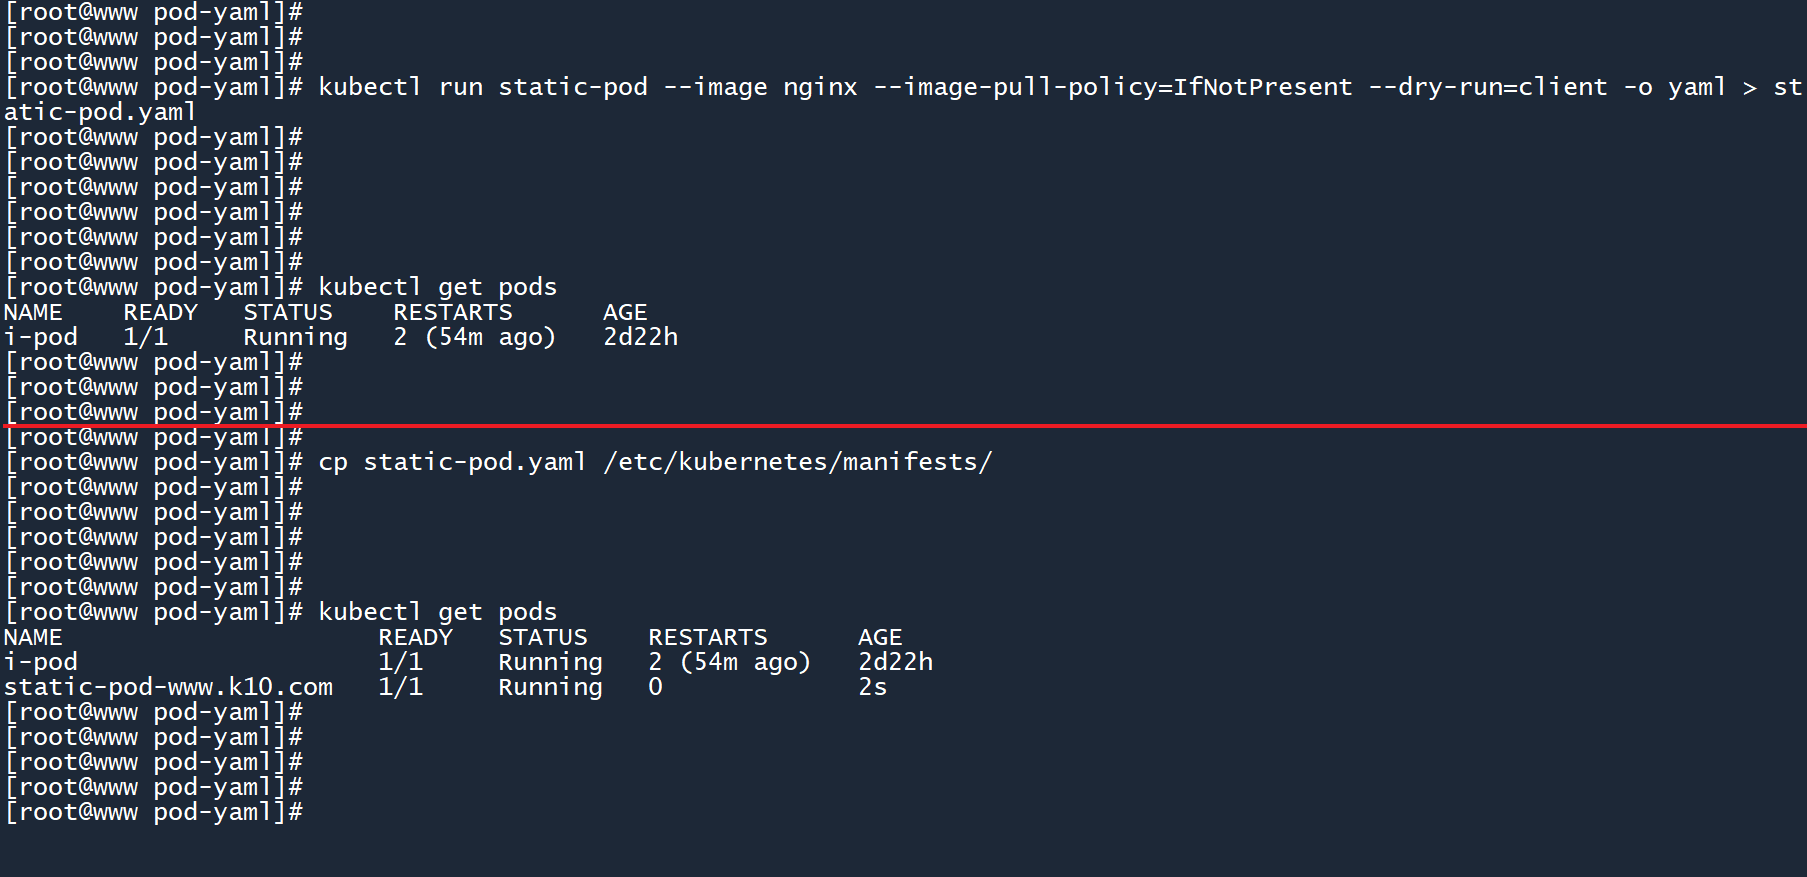The width and height of the screenshot is (1807, 877).
Task: Click the 2s age value of the static pod
Action: click(x=872, y=688)
